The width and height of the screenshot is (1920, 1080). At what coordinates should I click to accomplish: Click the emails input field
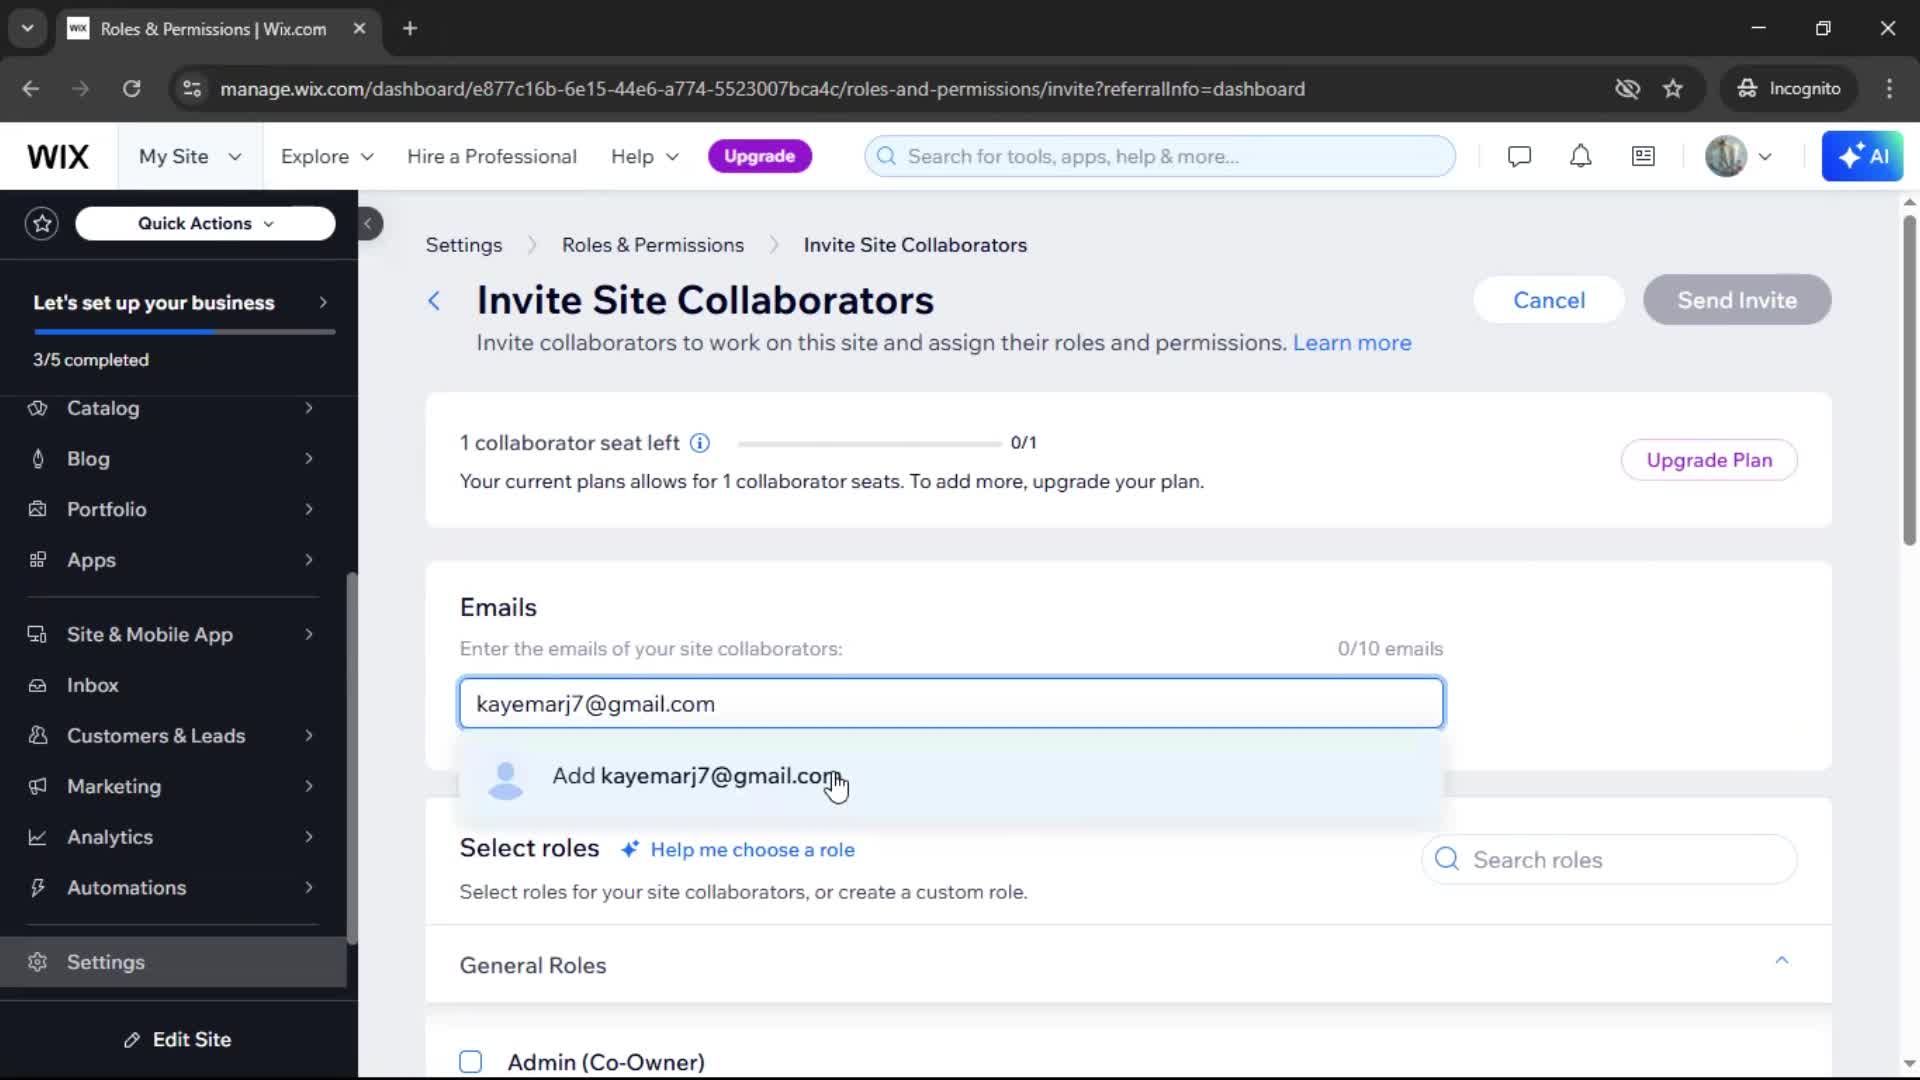click(951, 703)
